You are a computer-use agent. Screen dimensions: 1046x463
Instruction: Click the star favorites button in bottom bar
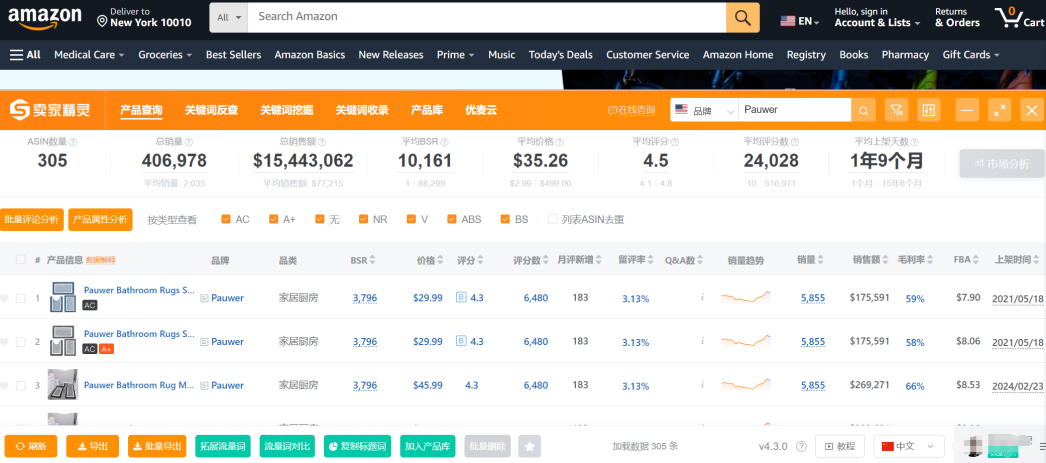530,446
